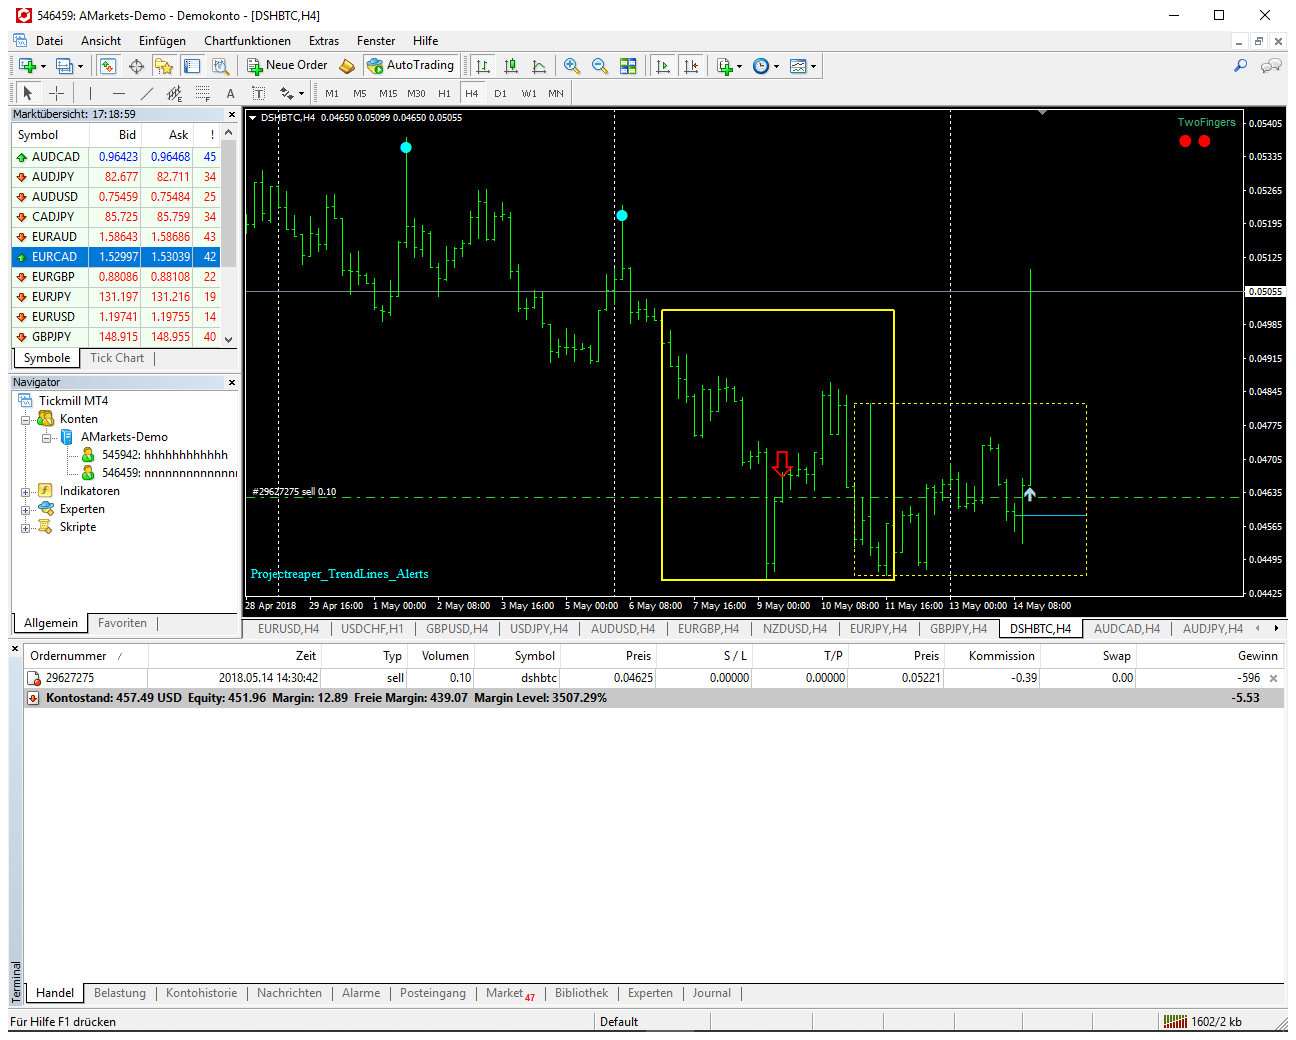This screenshot has width=1296, height=1040.
Task: Open the chat bubbles icon
Action: [x=1271, y=66]
